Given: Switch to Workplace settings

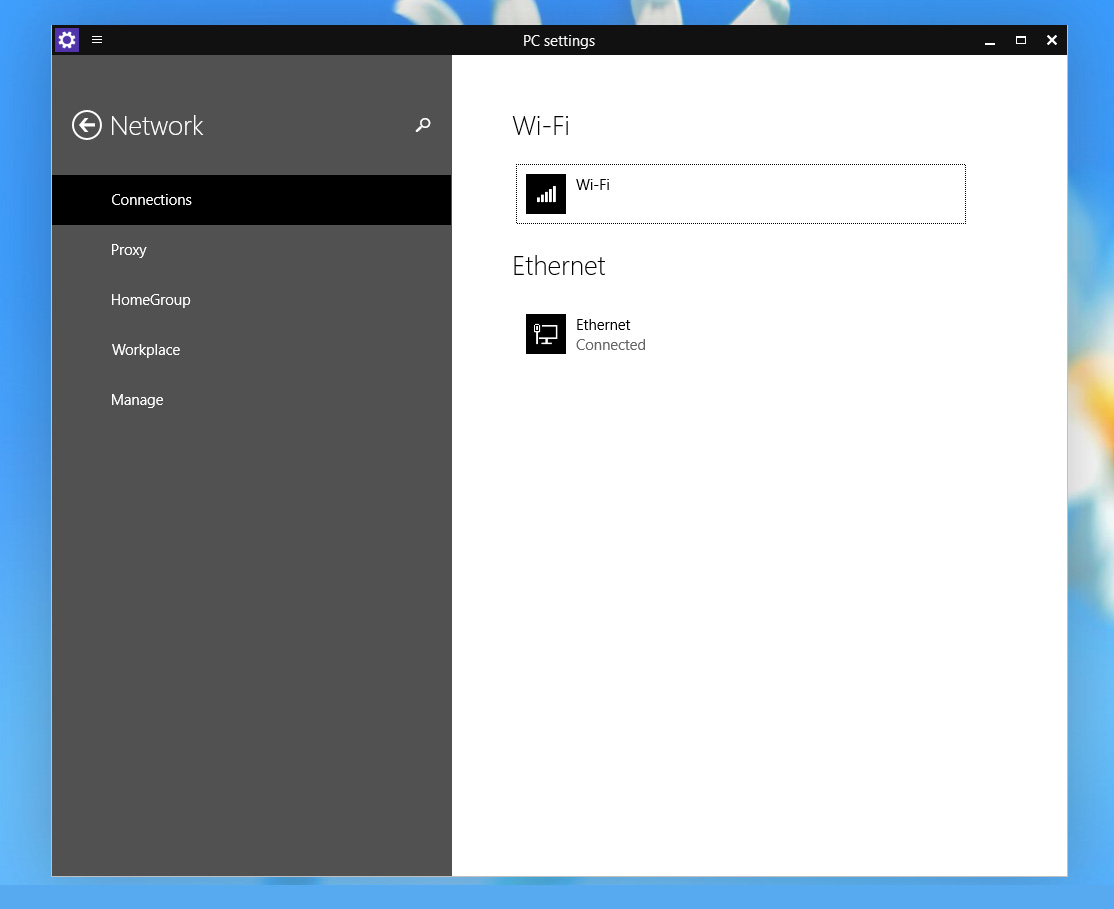Looking at the screenshot, I should (x=145, y=350).
